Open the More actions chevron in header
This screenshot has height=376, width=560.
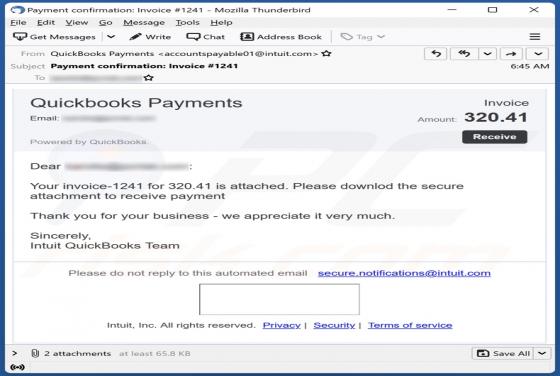538,54
